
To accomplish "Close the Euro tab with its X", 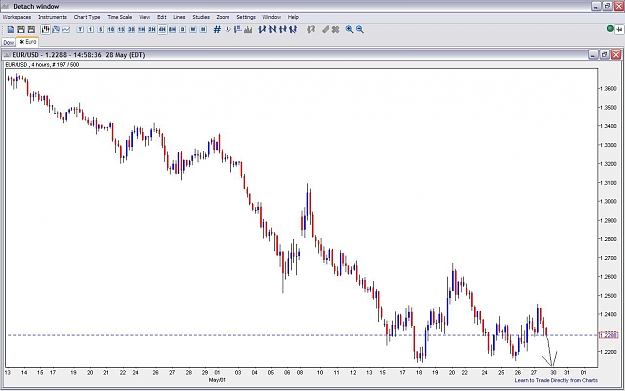I will pos(22,42).
